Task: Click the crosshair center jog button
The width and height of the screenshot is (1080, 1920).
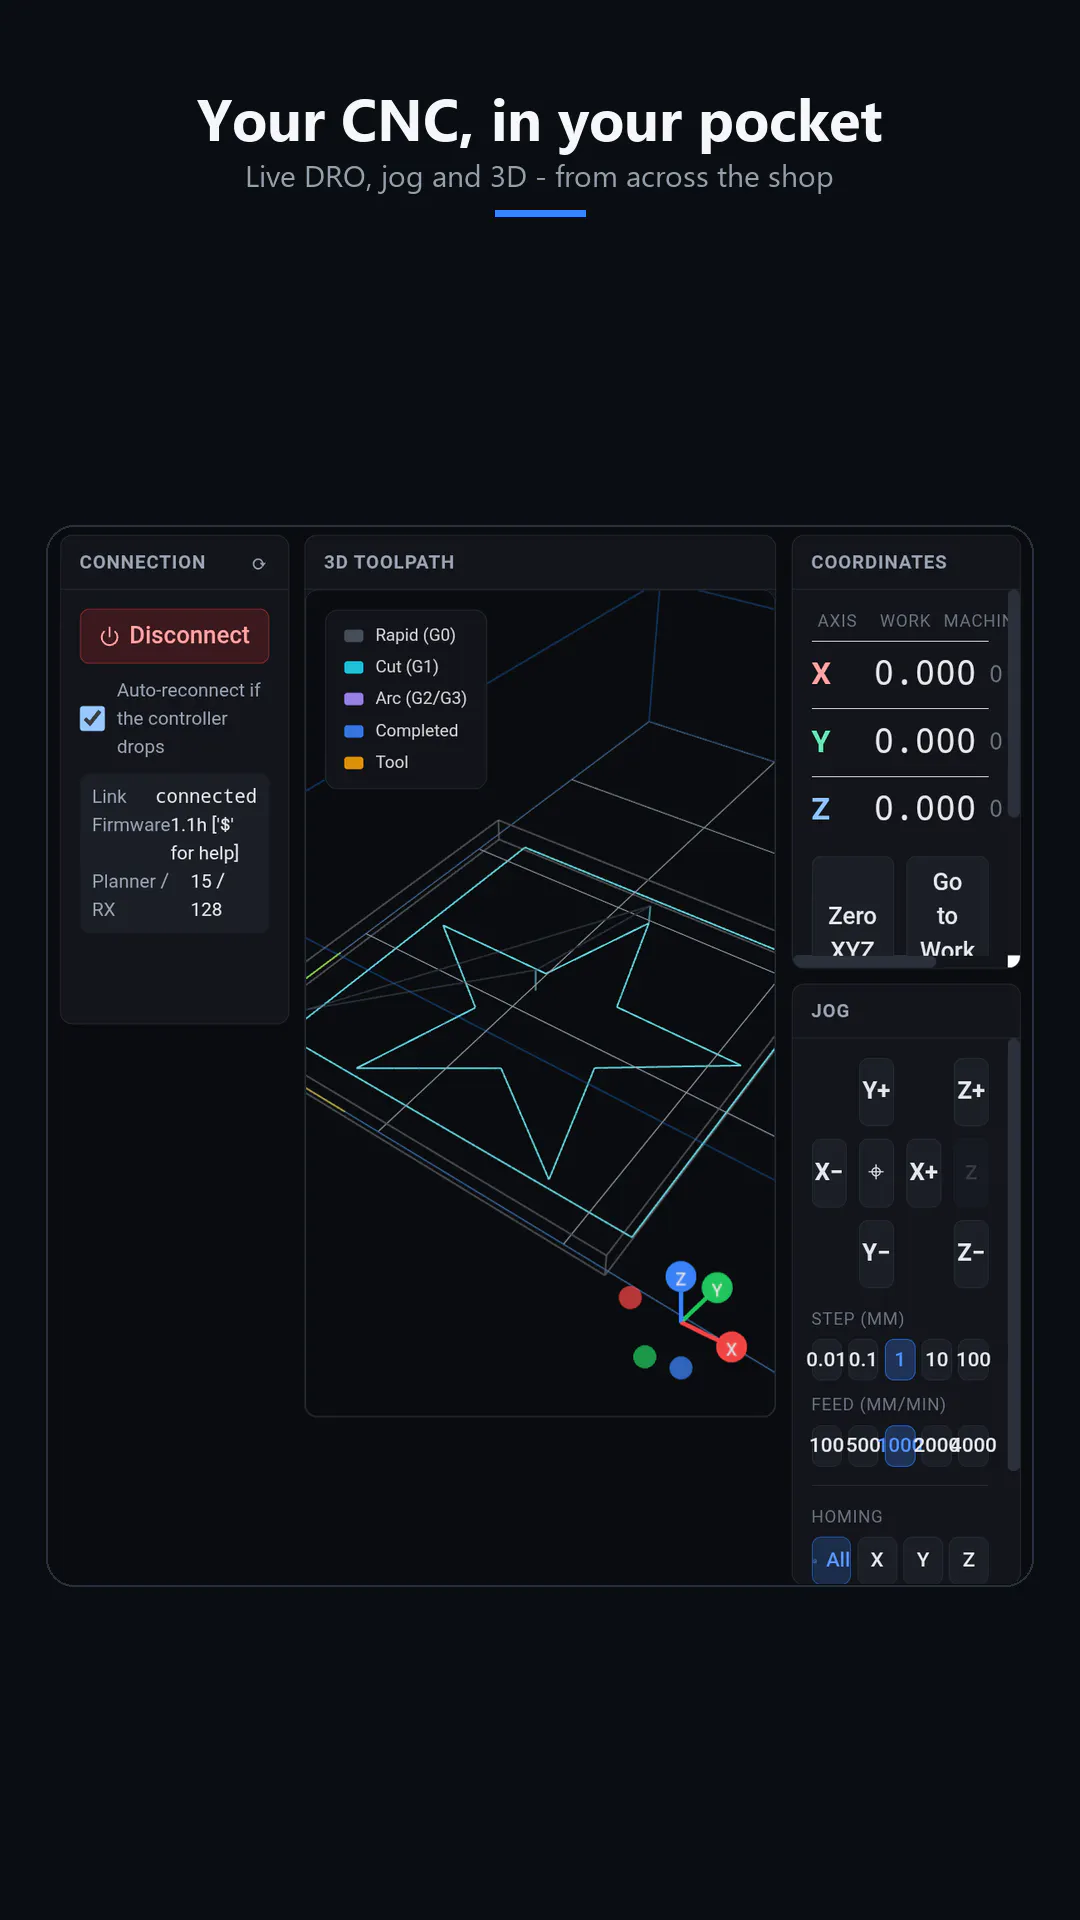Action: (876, 1172)
